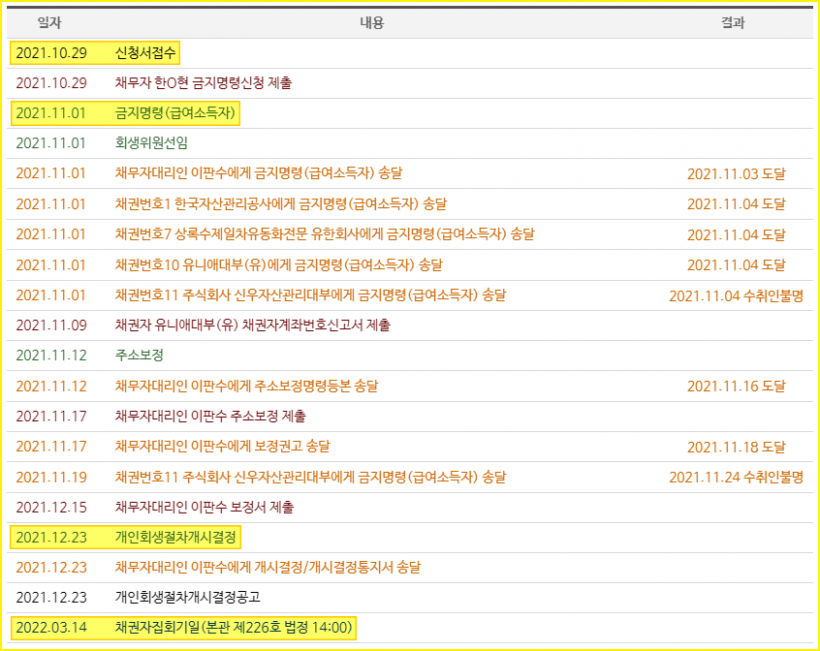Select '채무자대리인 이판수에게 보정권고 송달' entry
Screen dimensions: 820x651
(x=223, y=447)
